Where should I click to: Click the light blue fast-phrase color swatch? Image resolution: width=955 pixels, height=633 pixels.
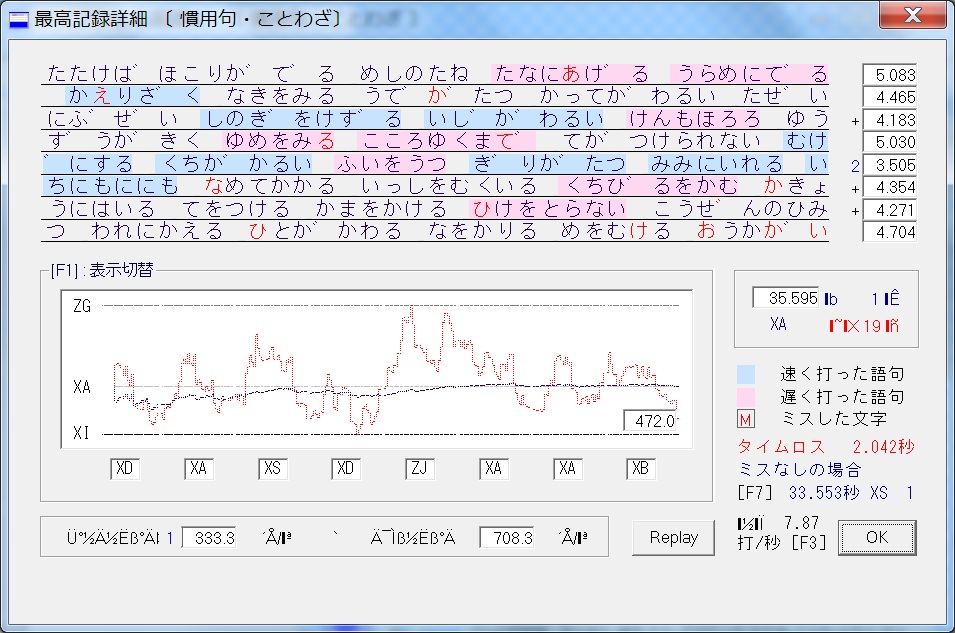pos(745,374)
